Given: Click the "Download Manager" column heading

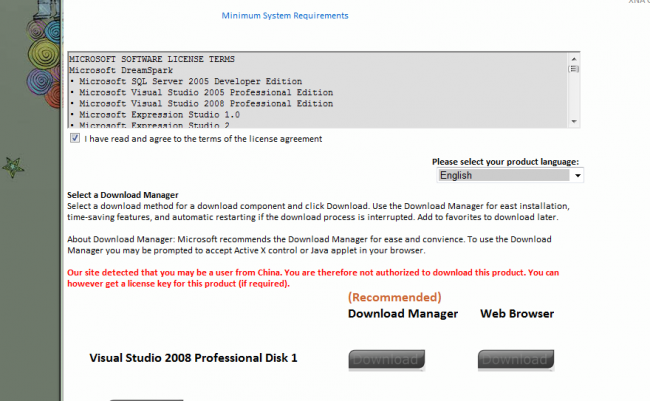Looking at the screenshot, I should [x=403, y=314].
